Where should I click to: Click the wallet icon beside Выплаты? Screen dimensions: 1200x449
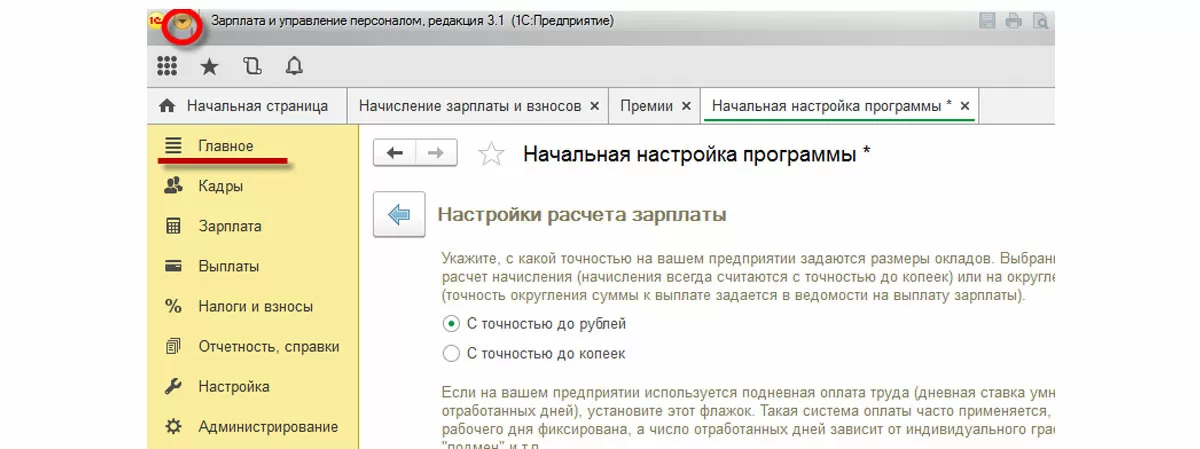click(173, 266)
